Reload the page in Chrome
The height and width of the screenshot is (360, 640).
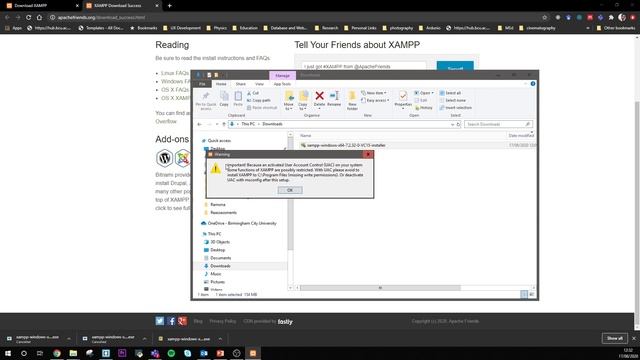(29, 18)
